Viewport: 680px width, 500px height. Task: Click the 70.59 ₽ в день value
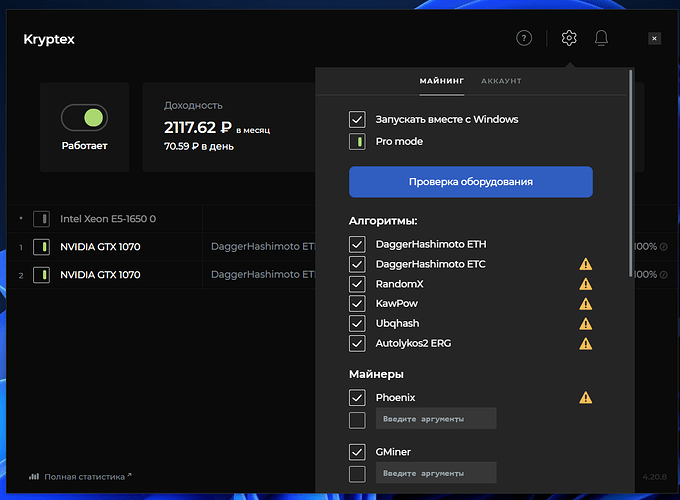pos(199,147)
